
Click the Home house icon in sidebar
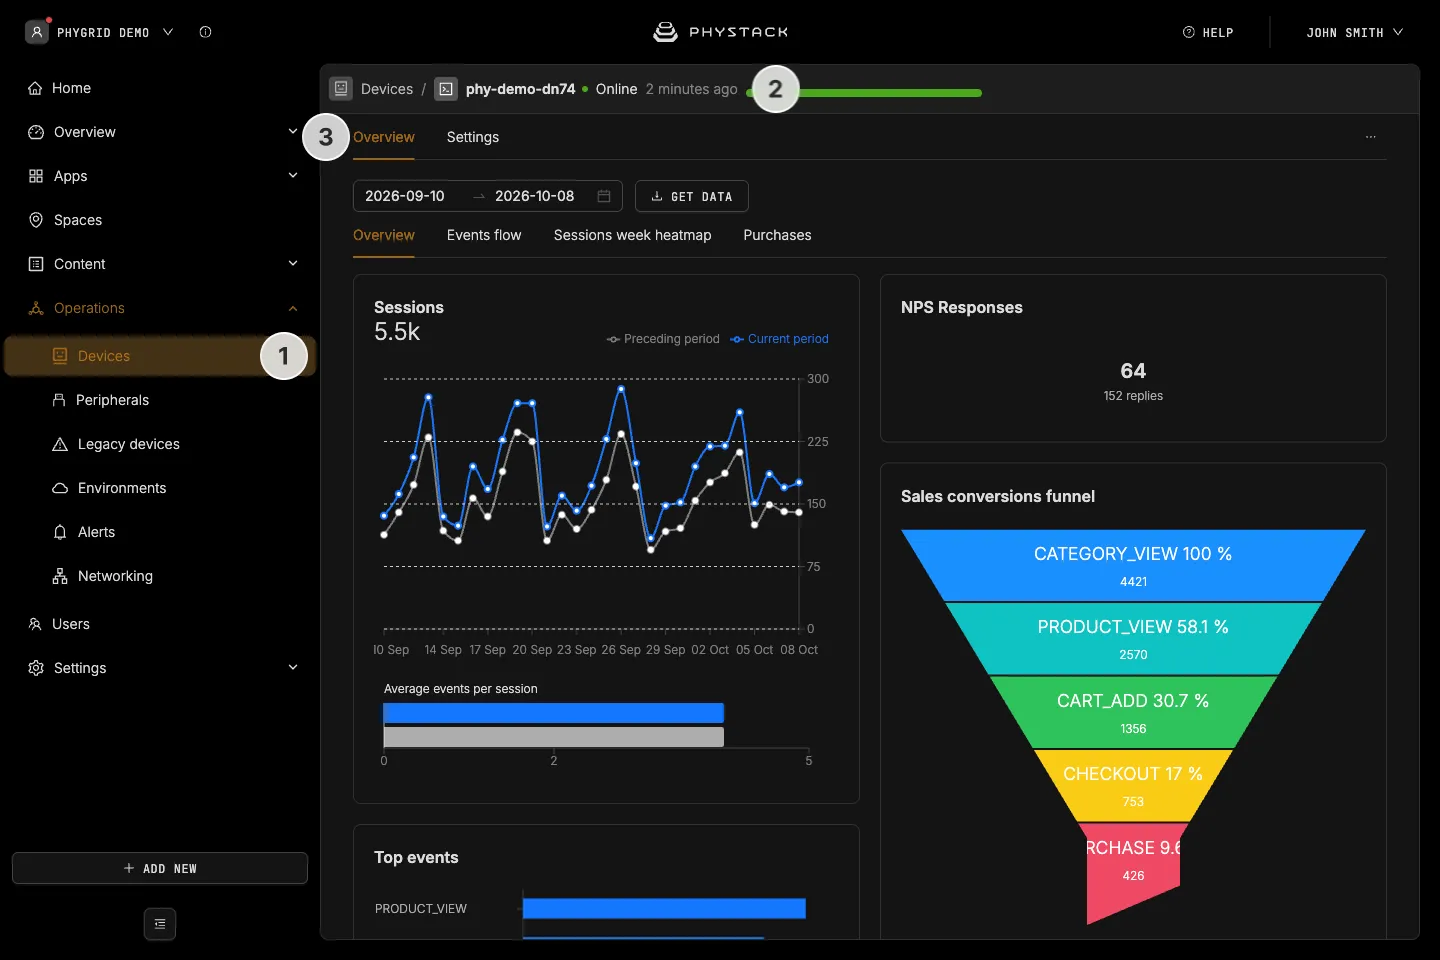[35, 88]
